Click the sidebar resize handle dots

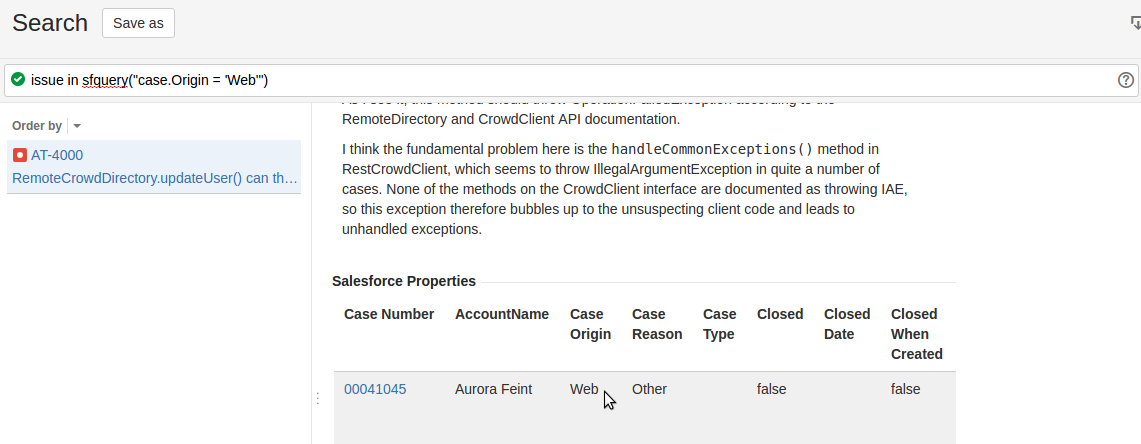(317, 398)
